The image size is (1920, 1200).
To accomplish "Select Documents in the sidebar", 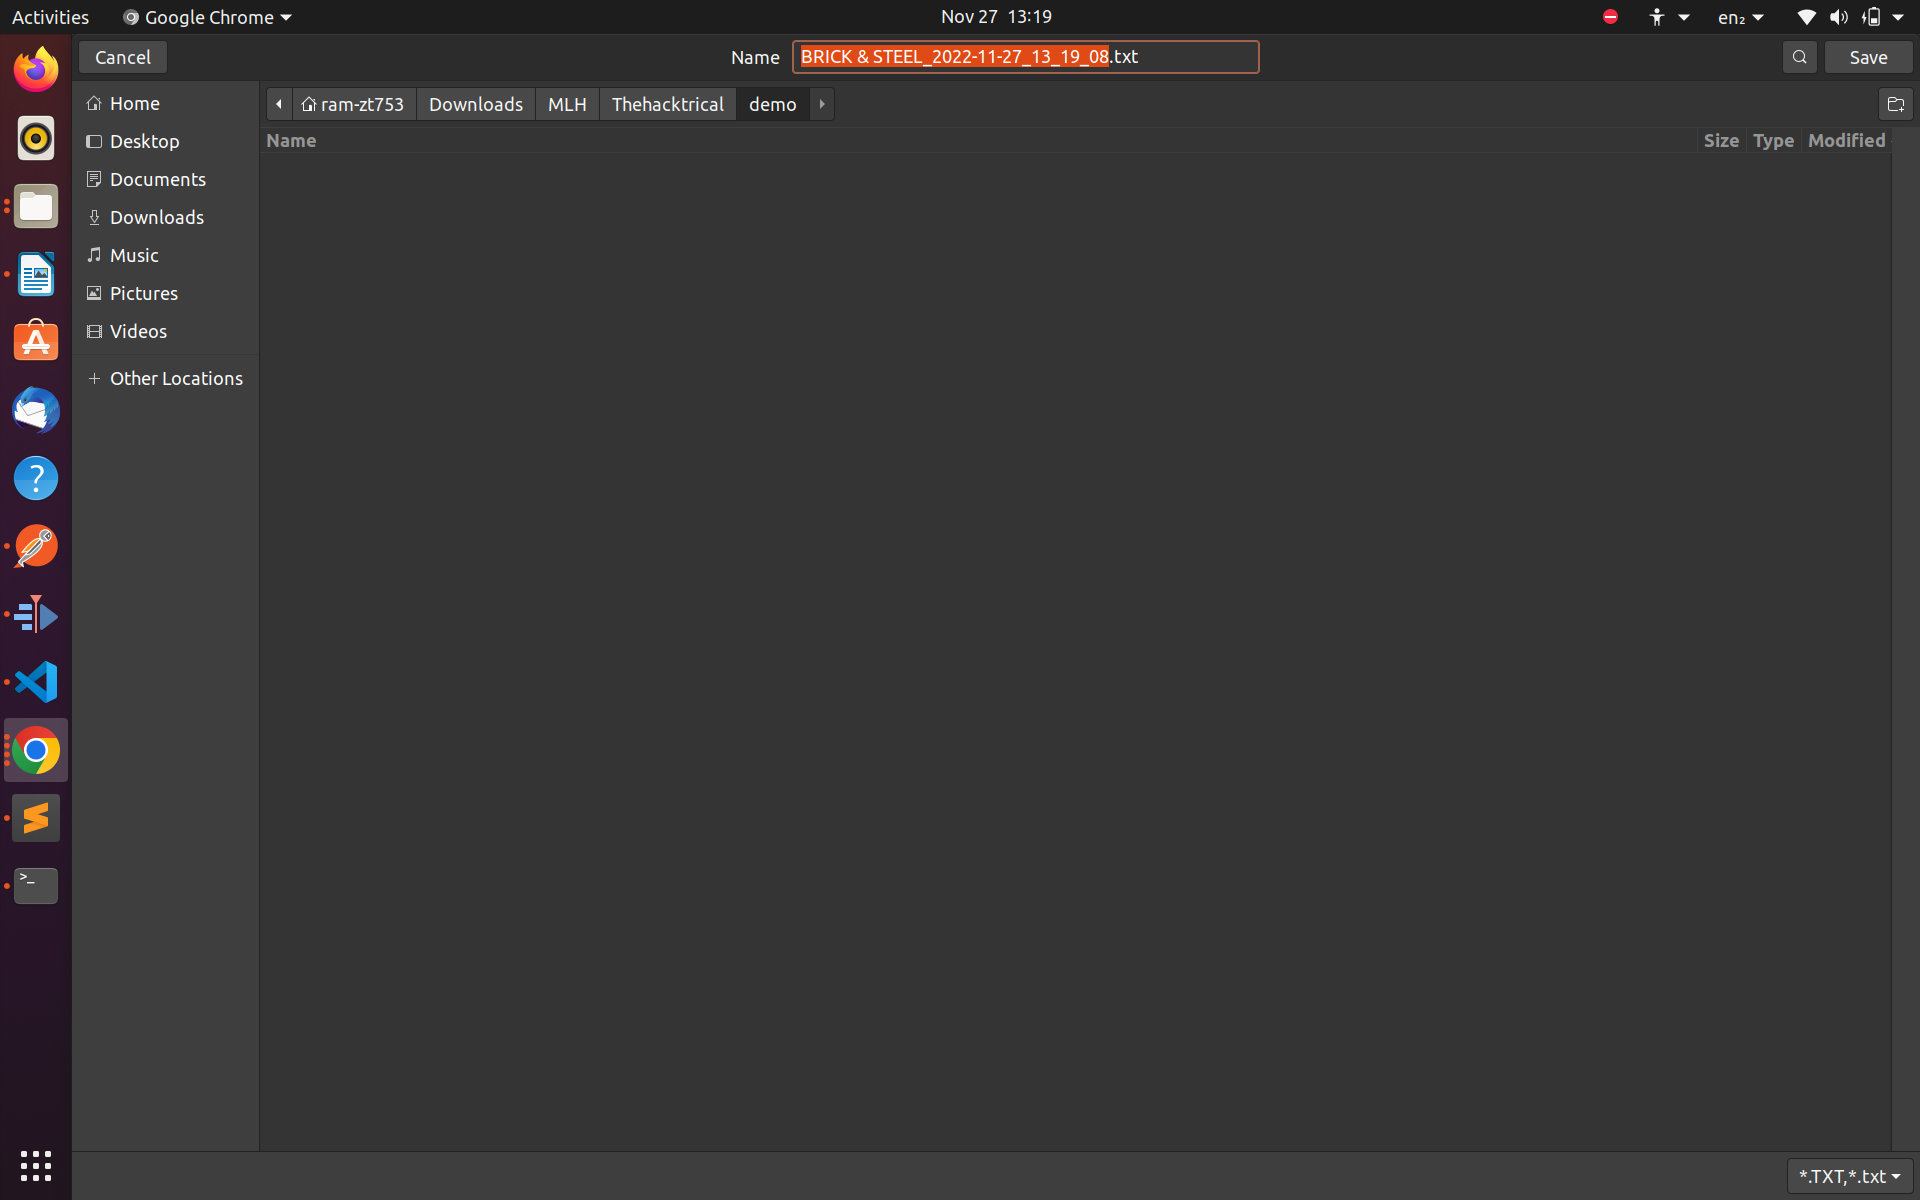I will 157,179.
